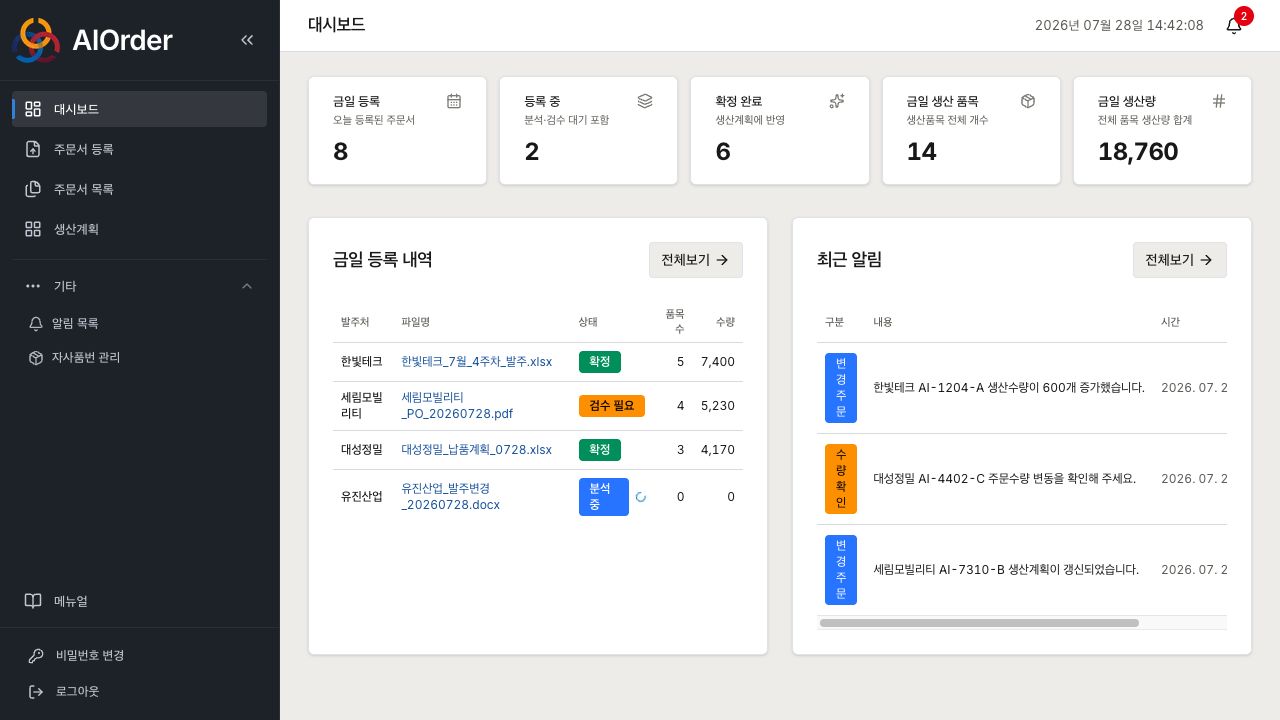Image resolution: width=1280 pixels, height=720 pixels.
Task: Click the 검수 필요 status badge
Action: 612,406
